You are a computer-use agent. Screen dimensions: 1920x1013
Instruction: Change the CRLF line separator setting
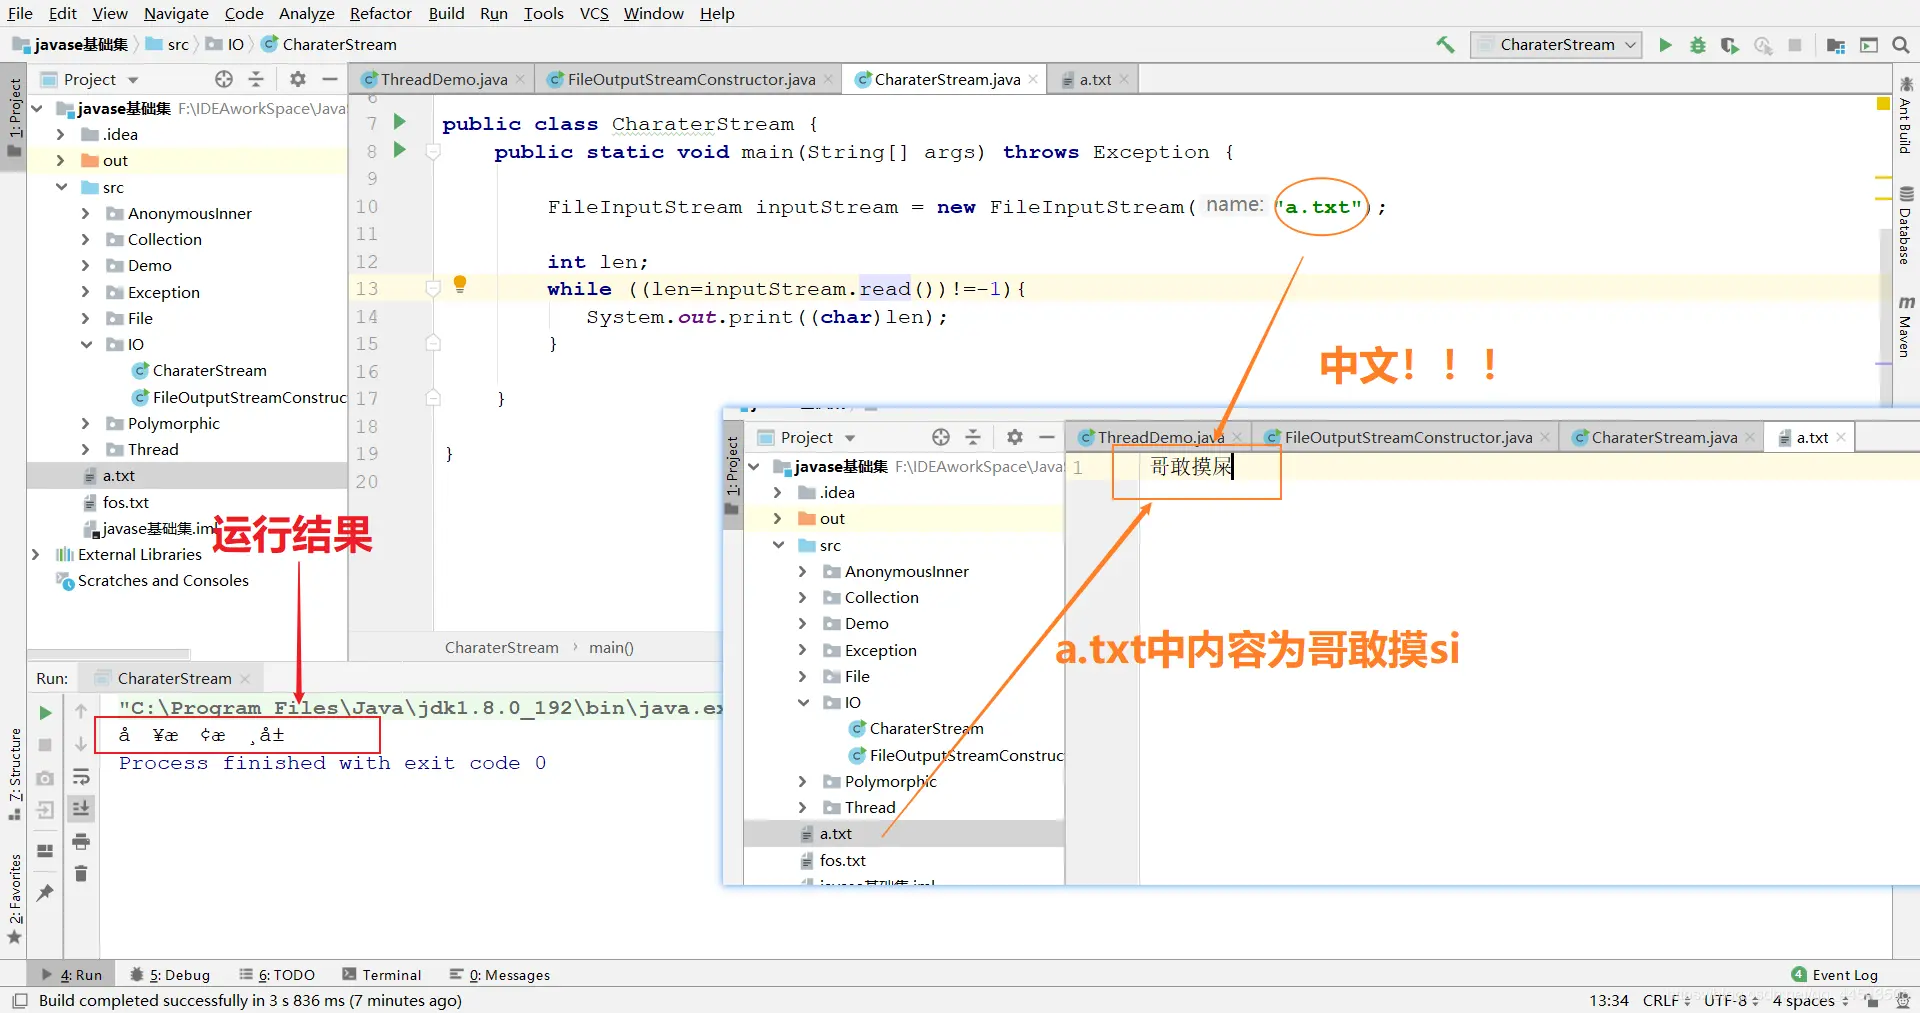[1666, 1000]
